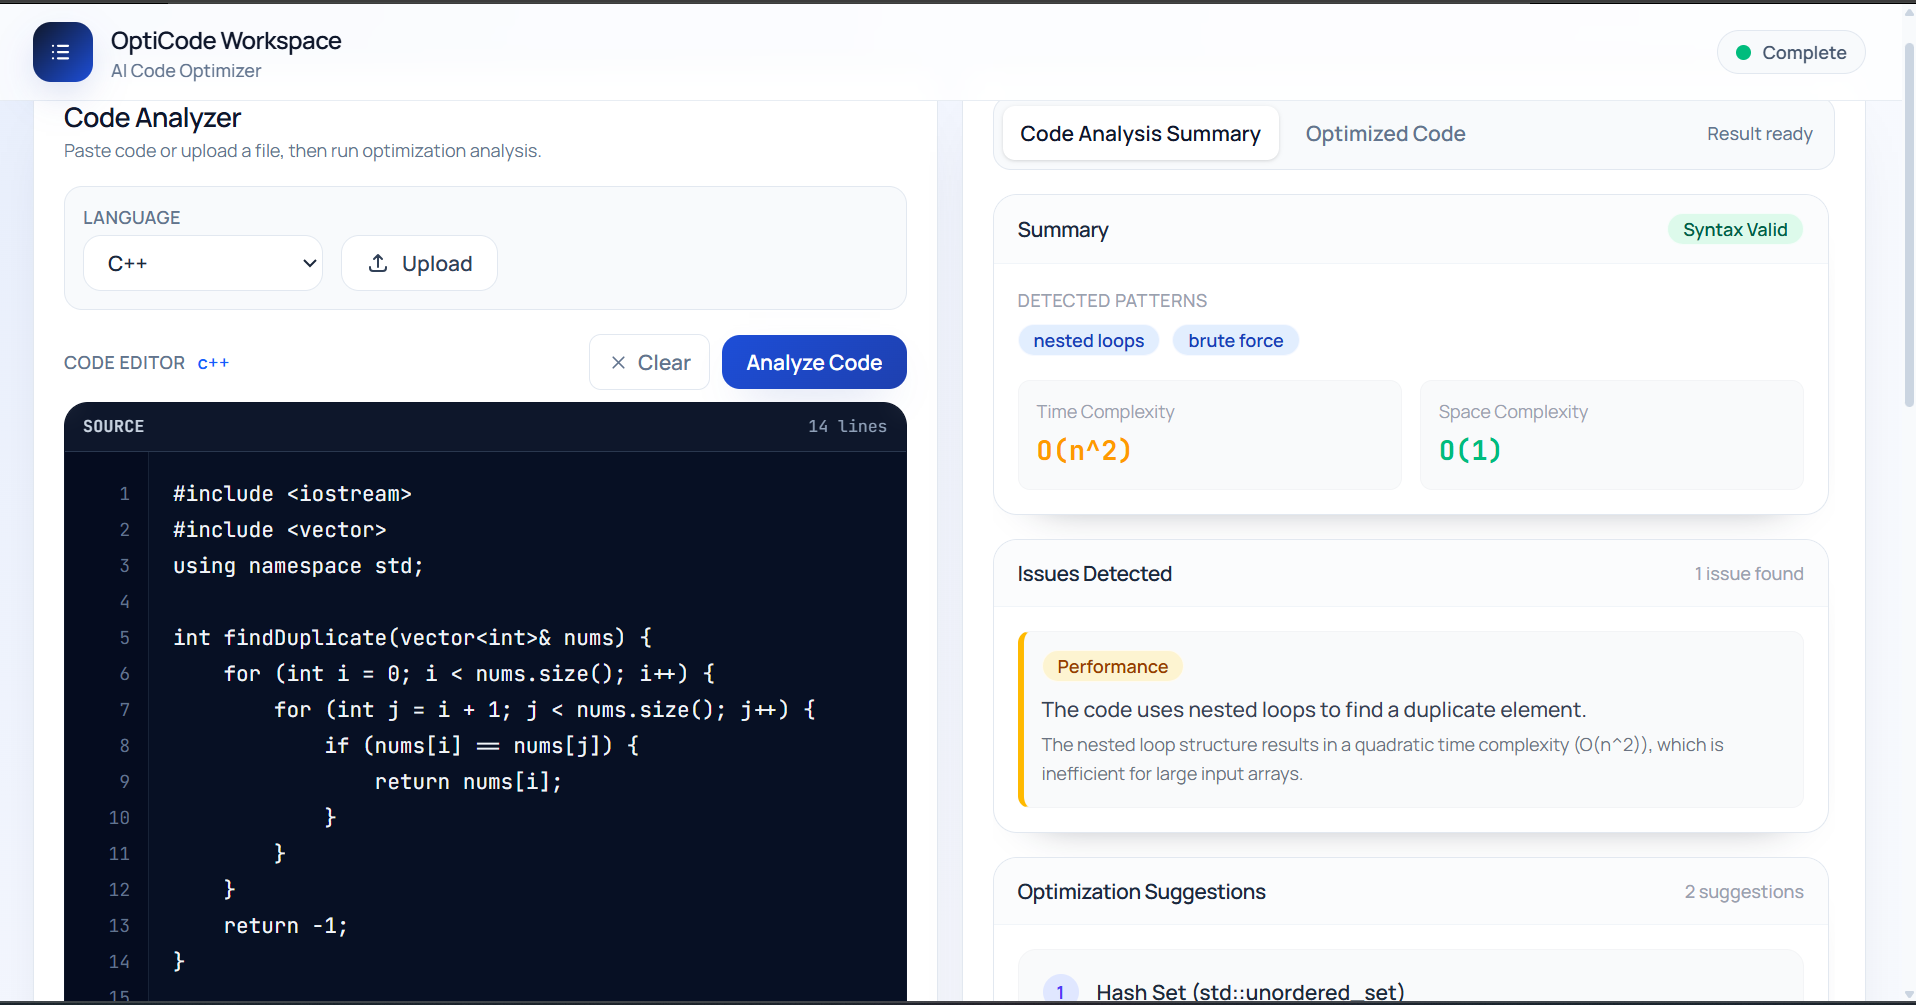Viewport: 1916px width, 1005px height.
Task: Click the 'return -1;' code line
Action: 285,926
